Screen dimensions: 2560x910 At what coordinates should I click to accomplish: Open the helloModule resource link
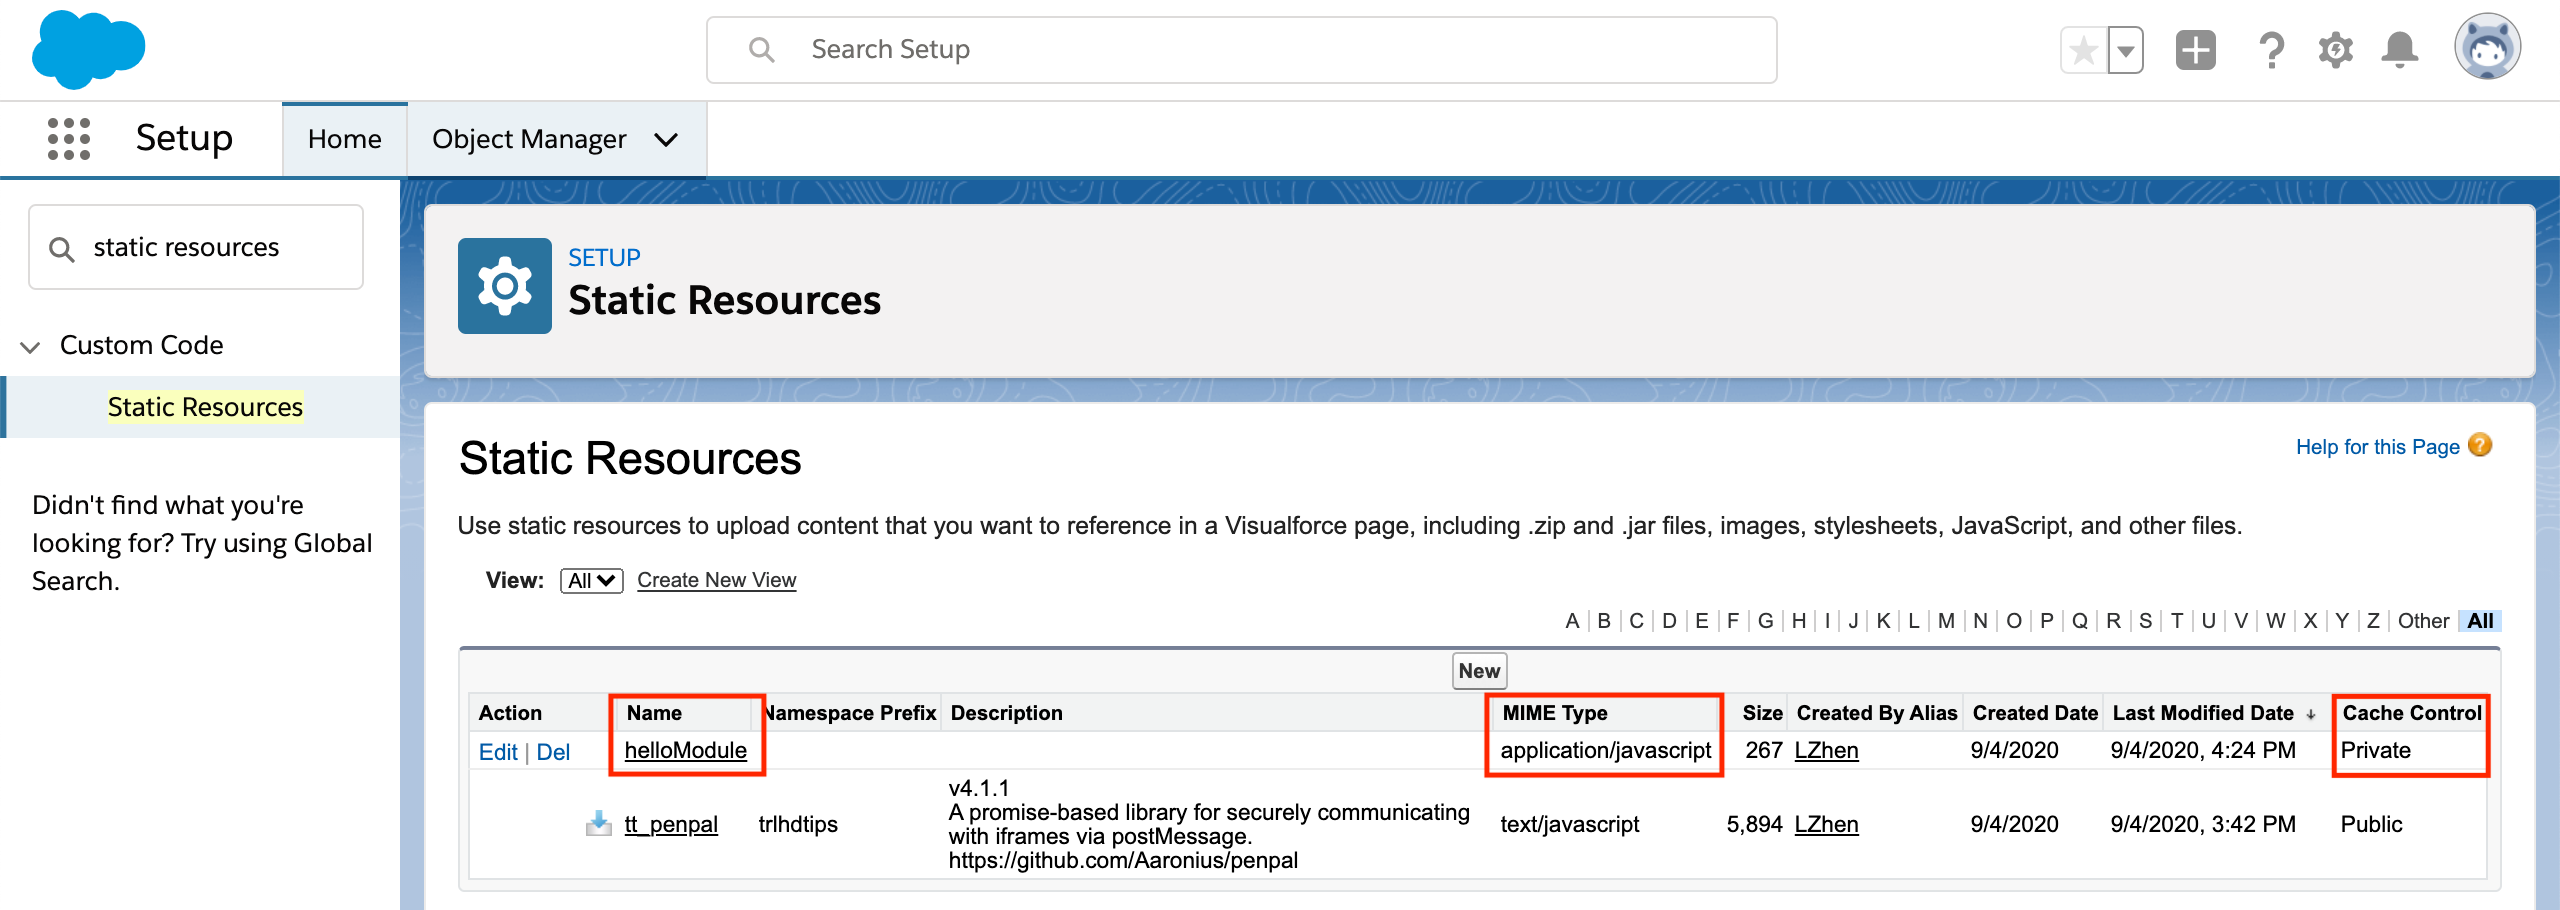tap(685, 750)
